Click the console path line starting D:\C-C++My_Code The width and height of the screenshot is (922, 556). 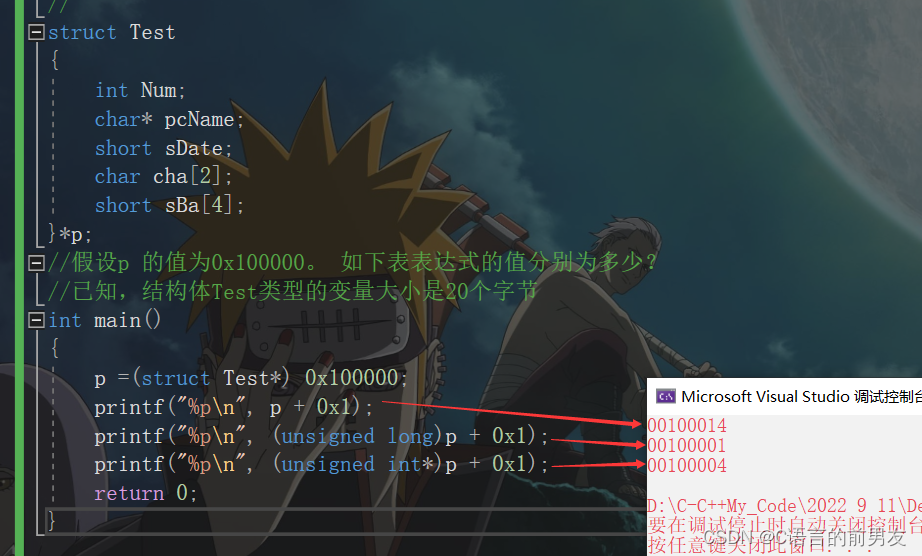pos(784,505)
